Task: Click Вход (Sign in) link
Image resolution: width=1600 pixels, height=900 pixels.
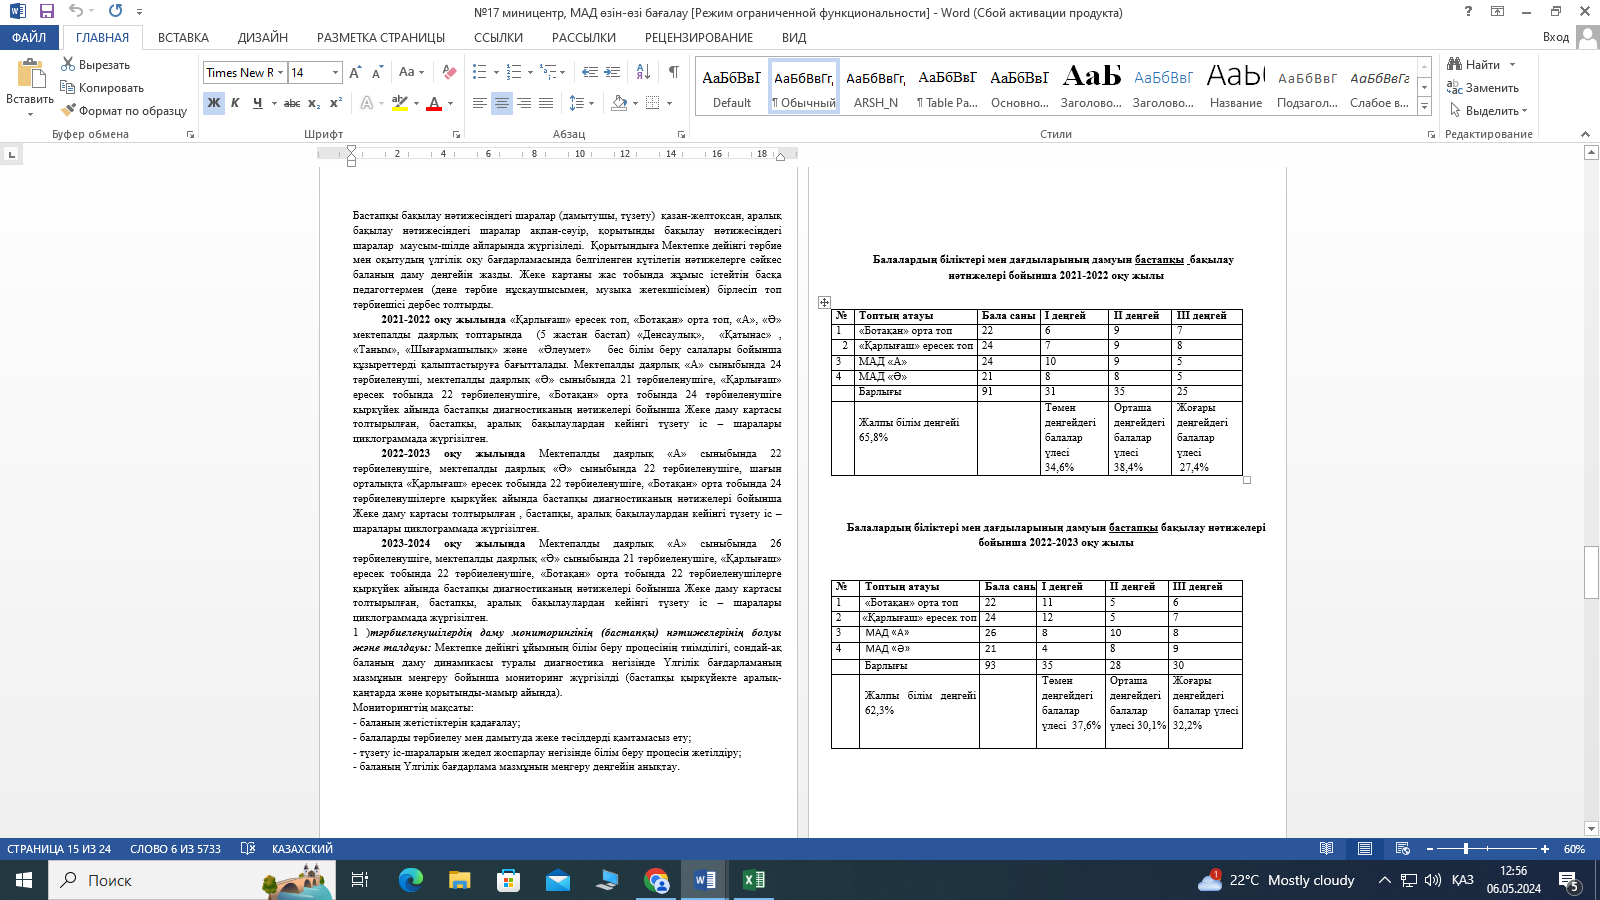Action: click(x=1556, y=37)
